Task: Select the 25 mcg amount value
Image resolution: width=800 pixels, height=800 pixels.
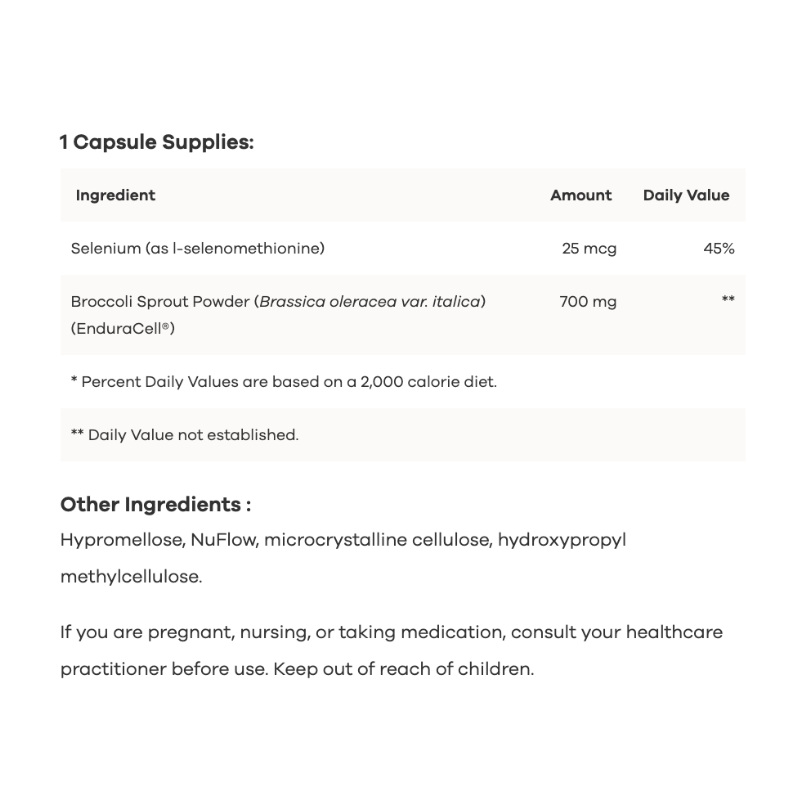Action: [589, 248]
